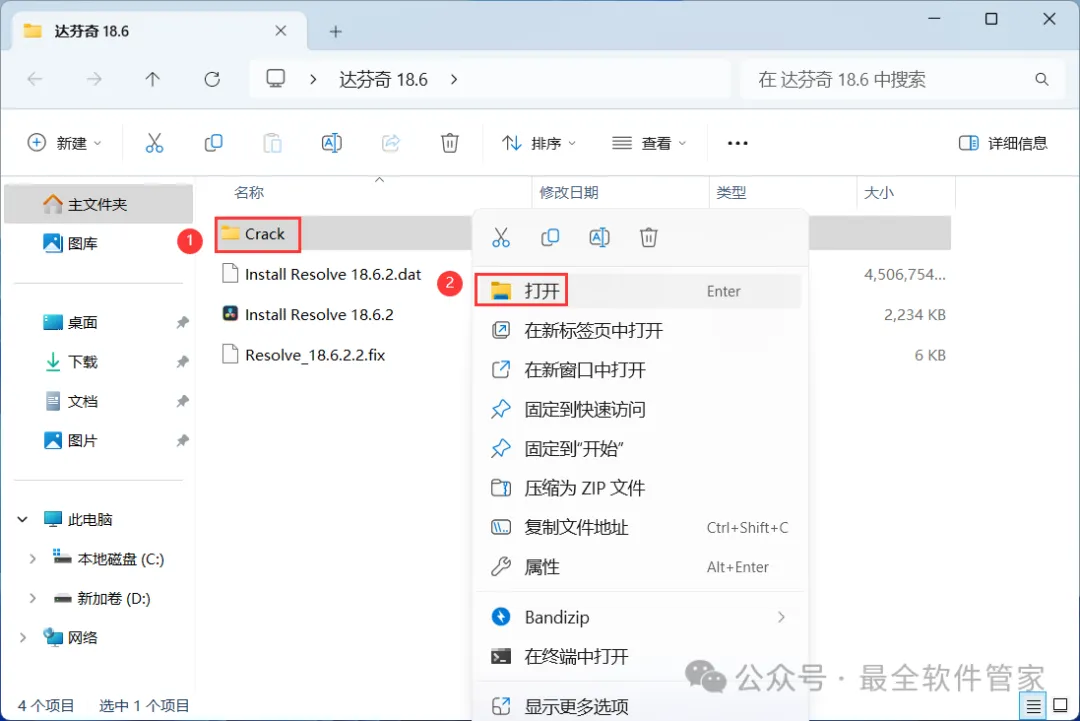The height and width of the screenshot is (721, 1080).
Task: Click Rename icon in the context menu
Action: click(x=599, y=238)
